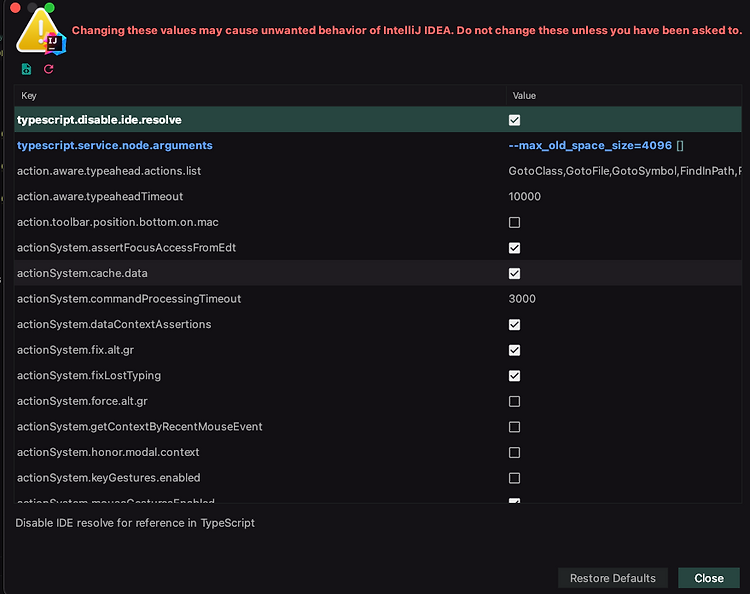
Task: Click the red window close button
Action: point(15,8)
